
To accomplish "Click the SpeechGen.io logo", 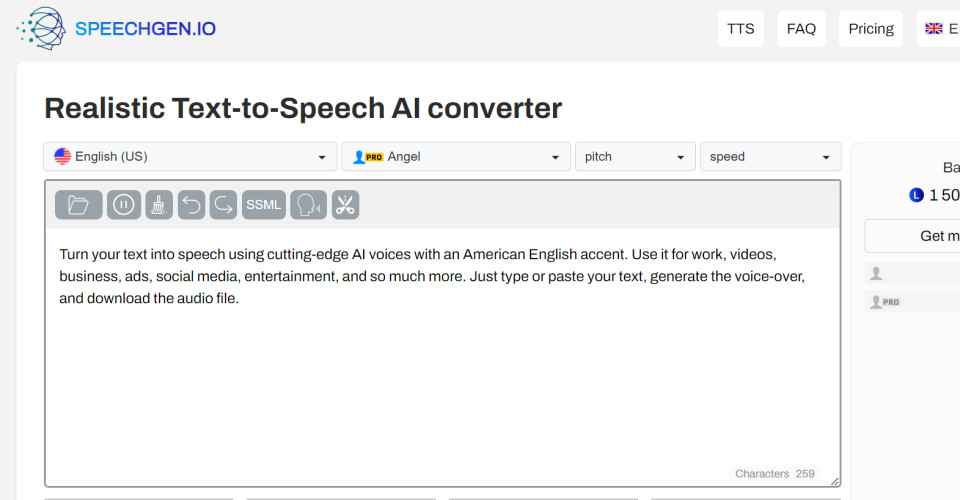I will click(116, 28).
